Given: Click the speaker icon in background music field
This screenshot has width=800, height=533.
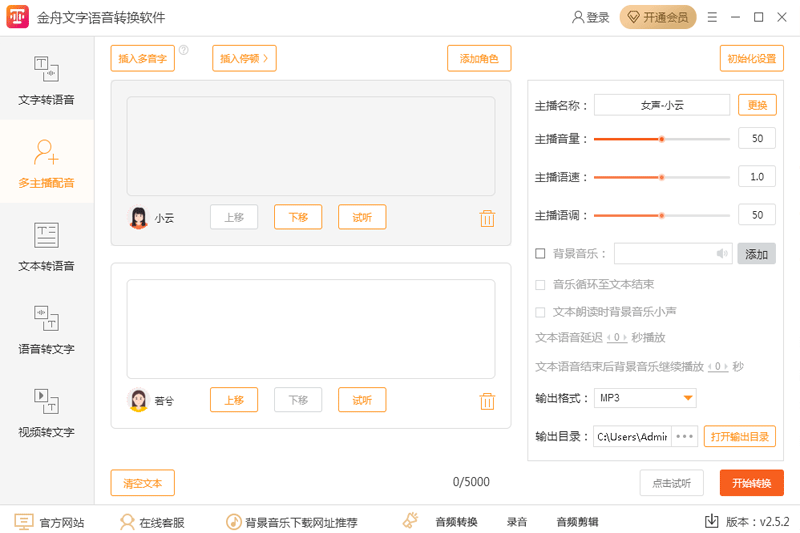Looking at the screenshot, I should 721,254.
